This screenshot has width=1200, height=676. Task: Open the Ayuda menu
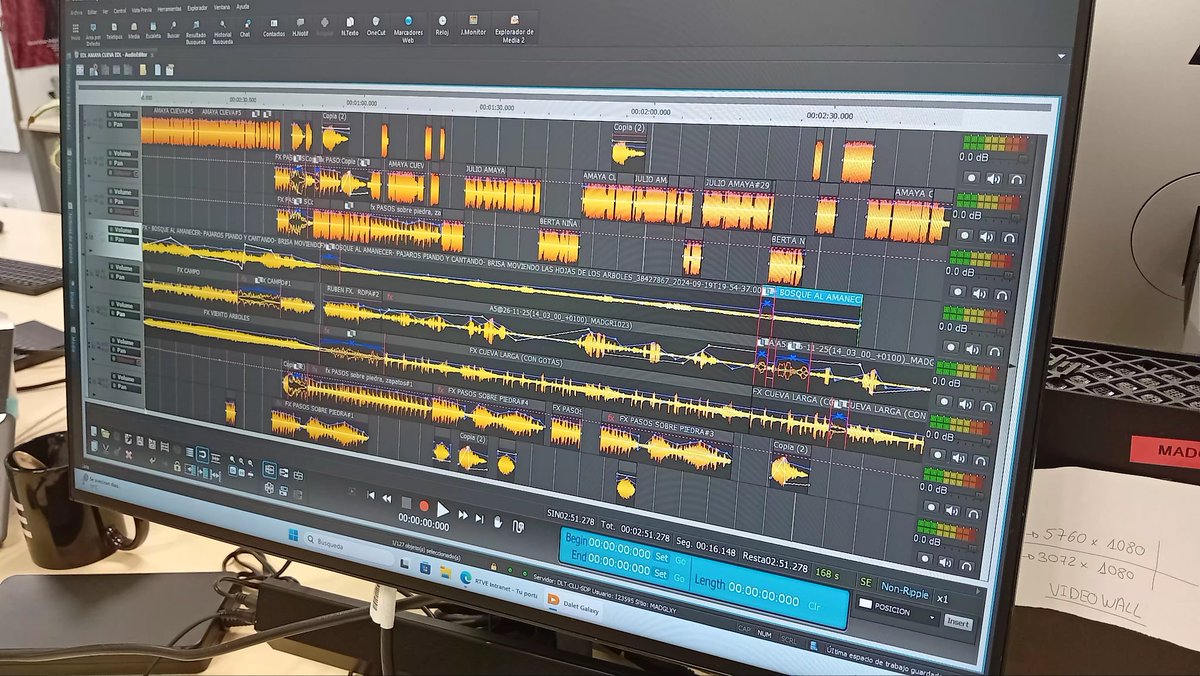click(x=242, y=6)
